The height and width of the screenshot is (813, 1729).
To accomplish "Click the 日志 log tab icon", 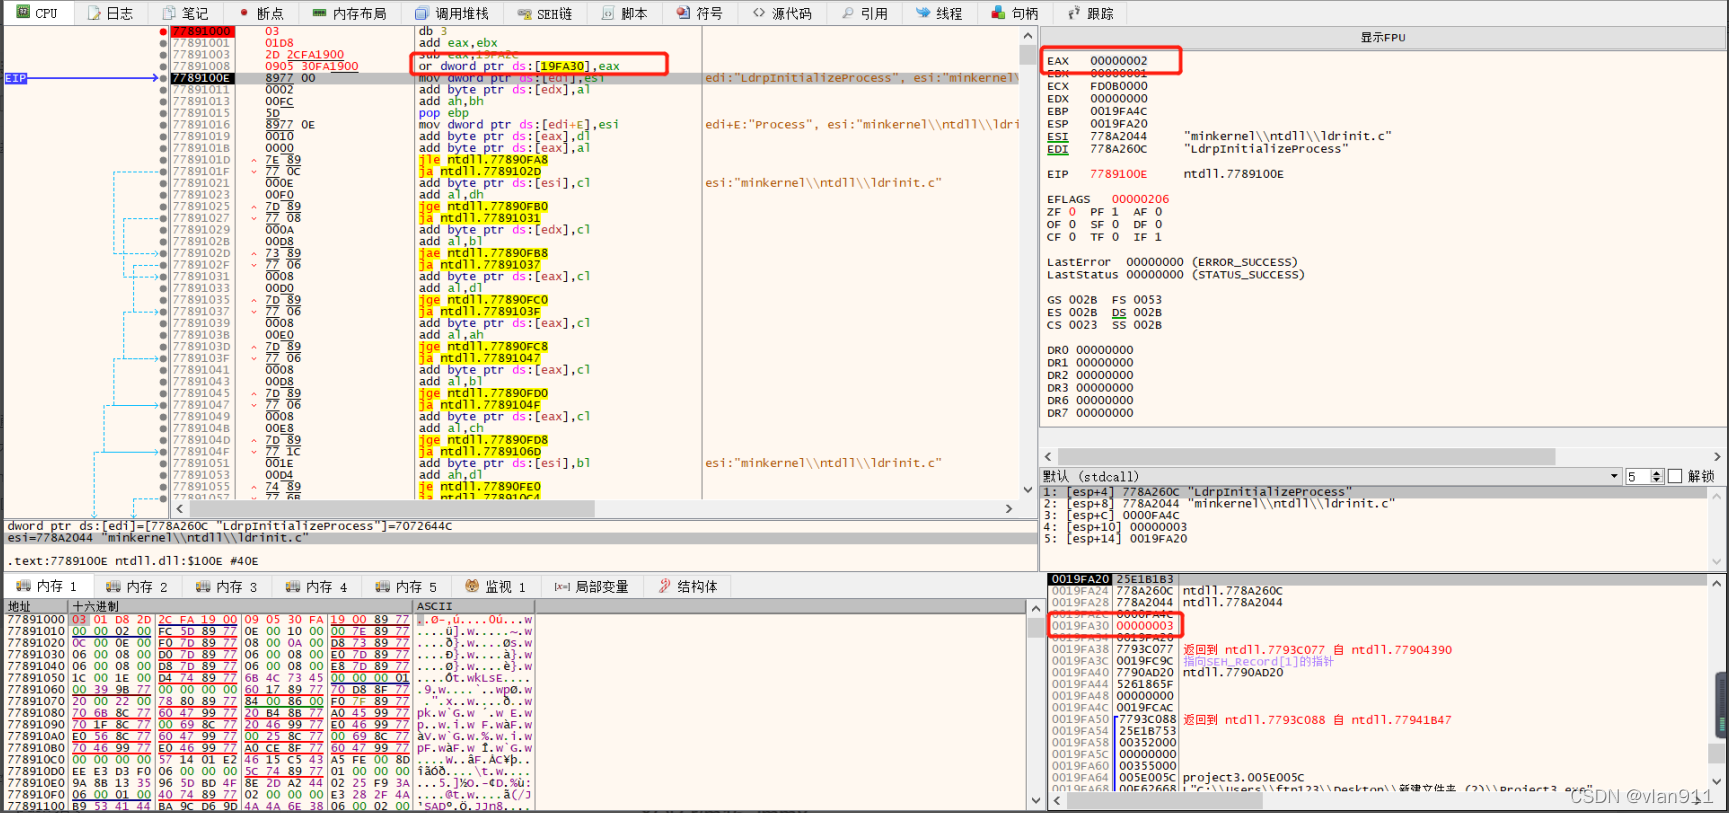I will click(x=94, y=13).
